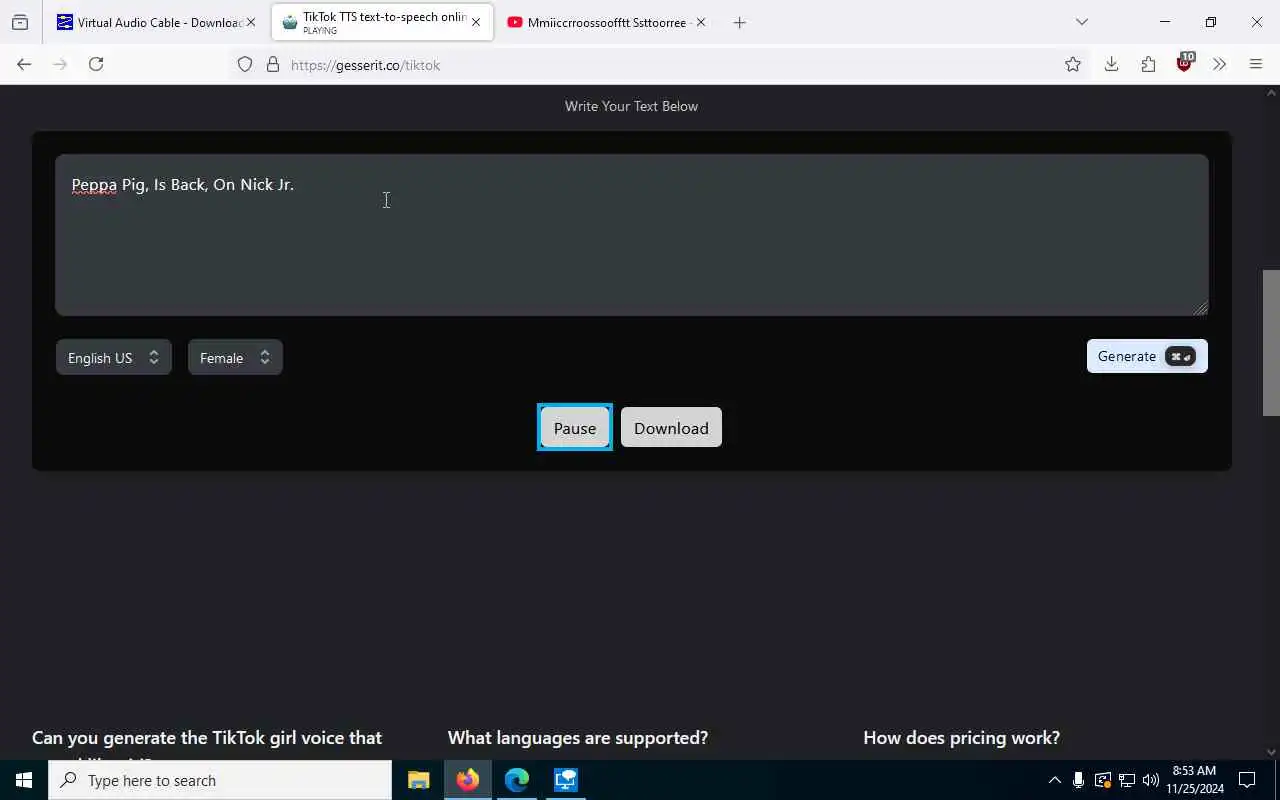Click the Generate button
The image size is (1280, 800).
click(x=1147, y=356)
